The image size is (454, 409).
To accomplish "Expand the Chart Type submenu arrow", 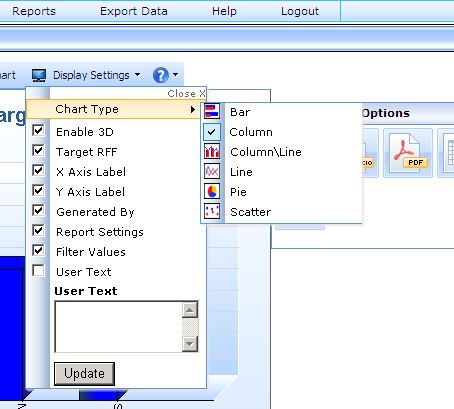I will pos(193,109).
